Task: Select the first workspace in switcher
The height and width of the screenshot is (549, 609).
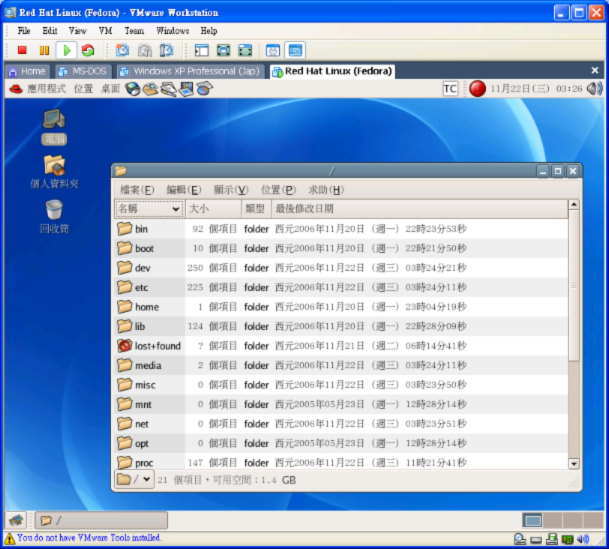Action: (x=532, y=520)
